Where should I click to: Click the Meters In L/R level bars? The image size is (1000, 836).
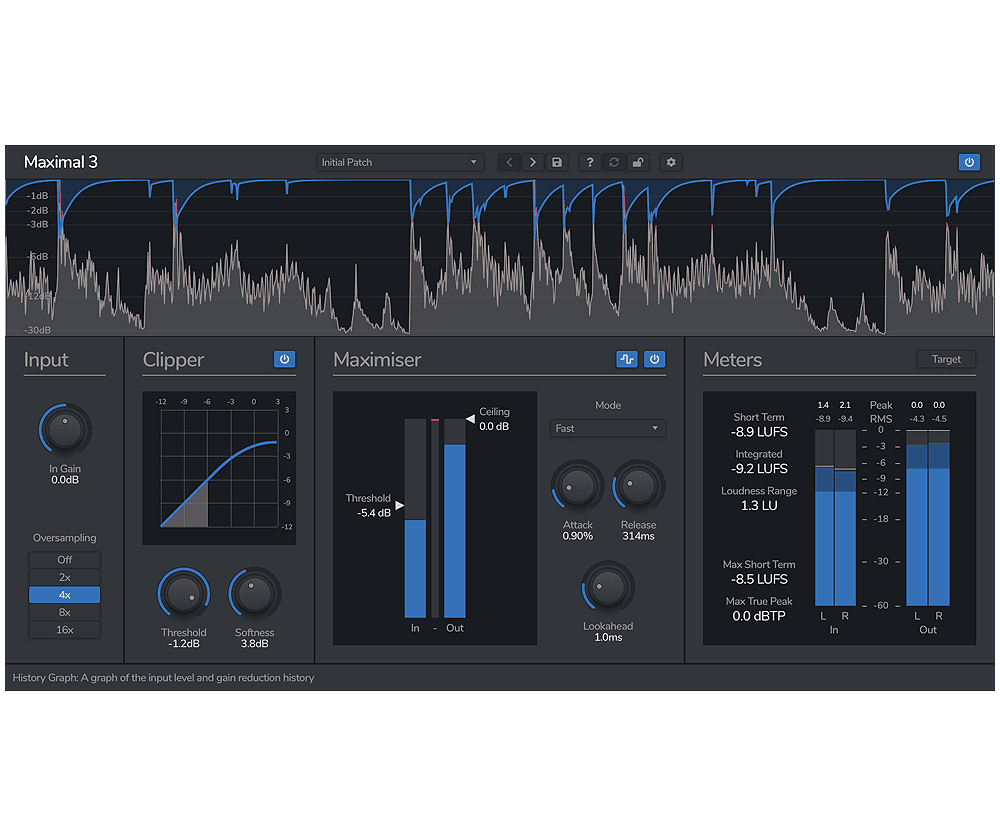(x=835, y=518)
